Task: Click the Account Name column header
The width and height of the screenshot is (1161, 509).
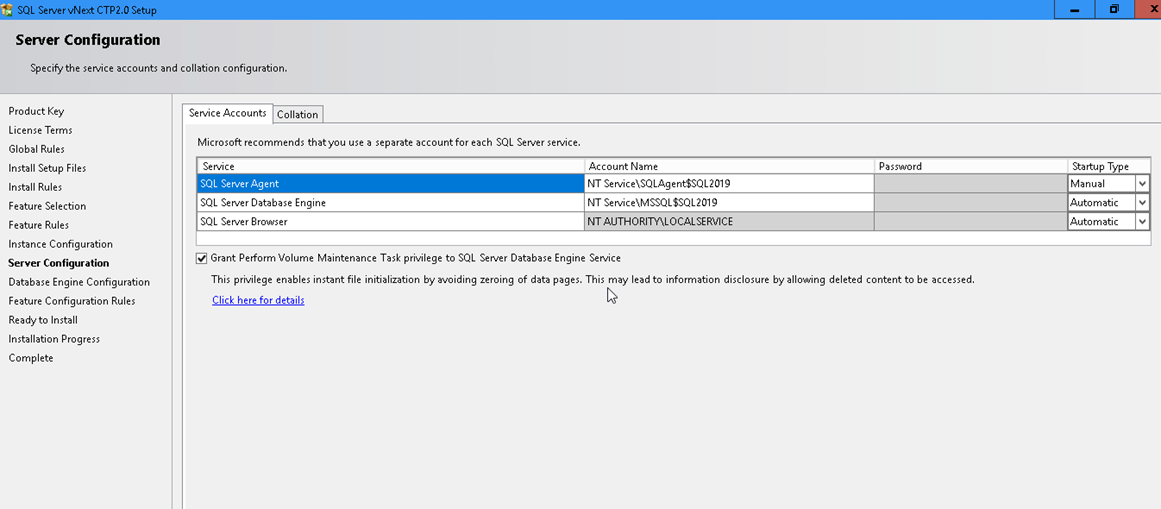Action: (x=729, y=167)
